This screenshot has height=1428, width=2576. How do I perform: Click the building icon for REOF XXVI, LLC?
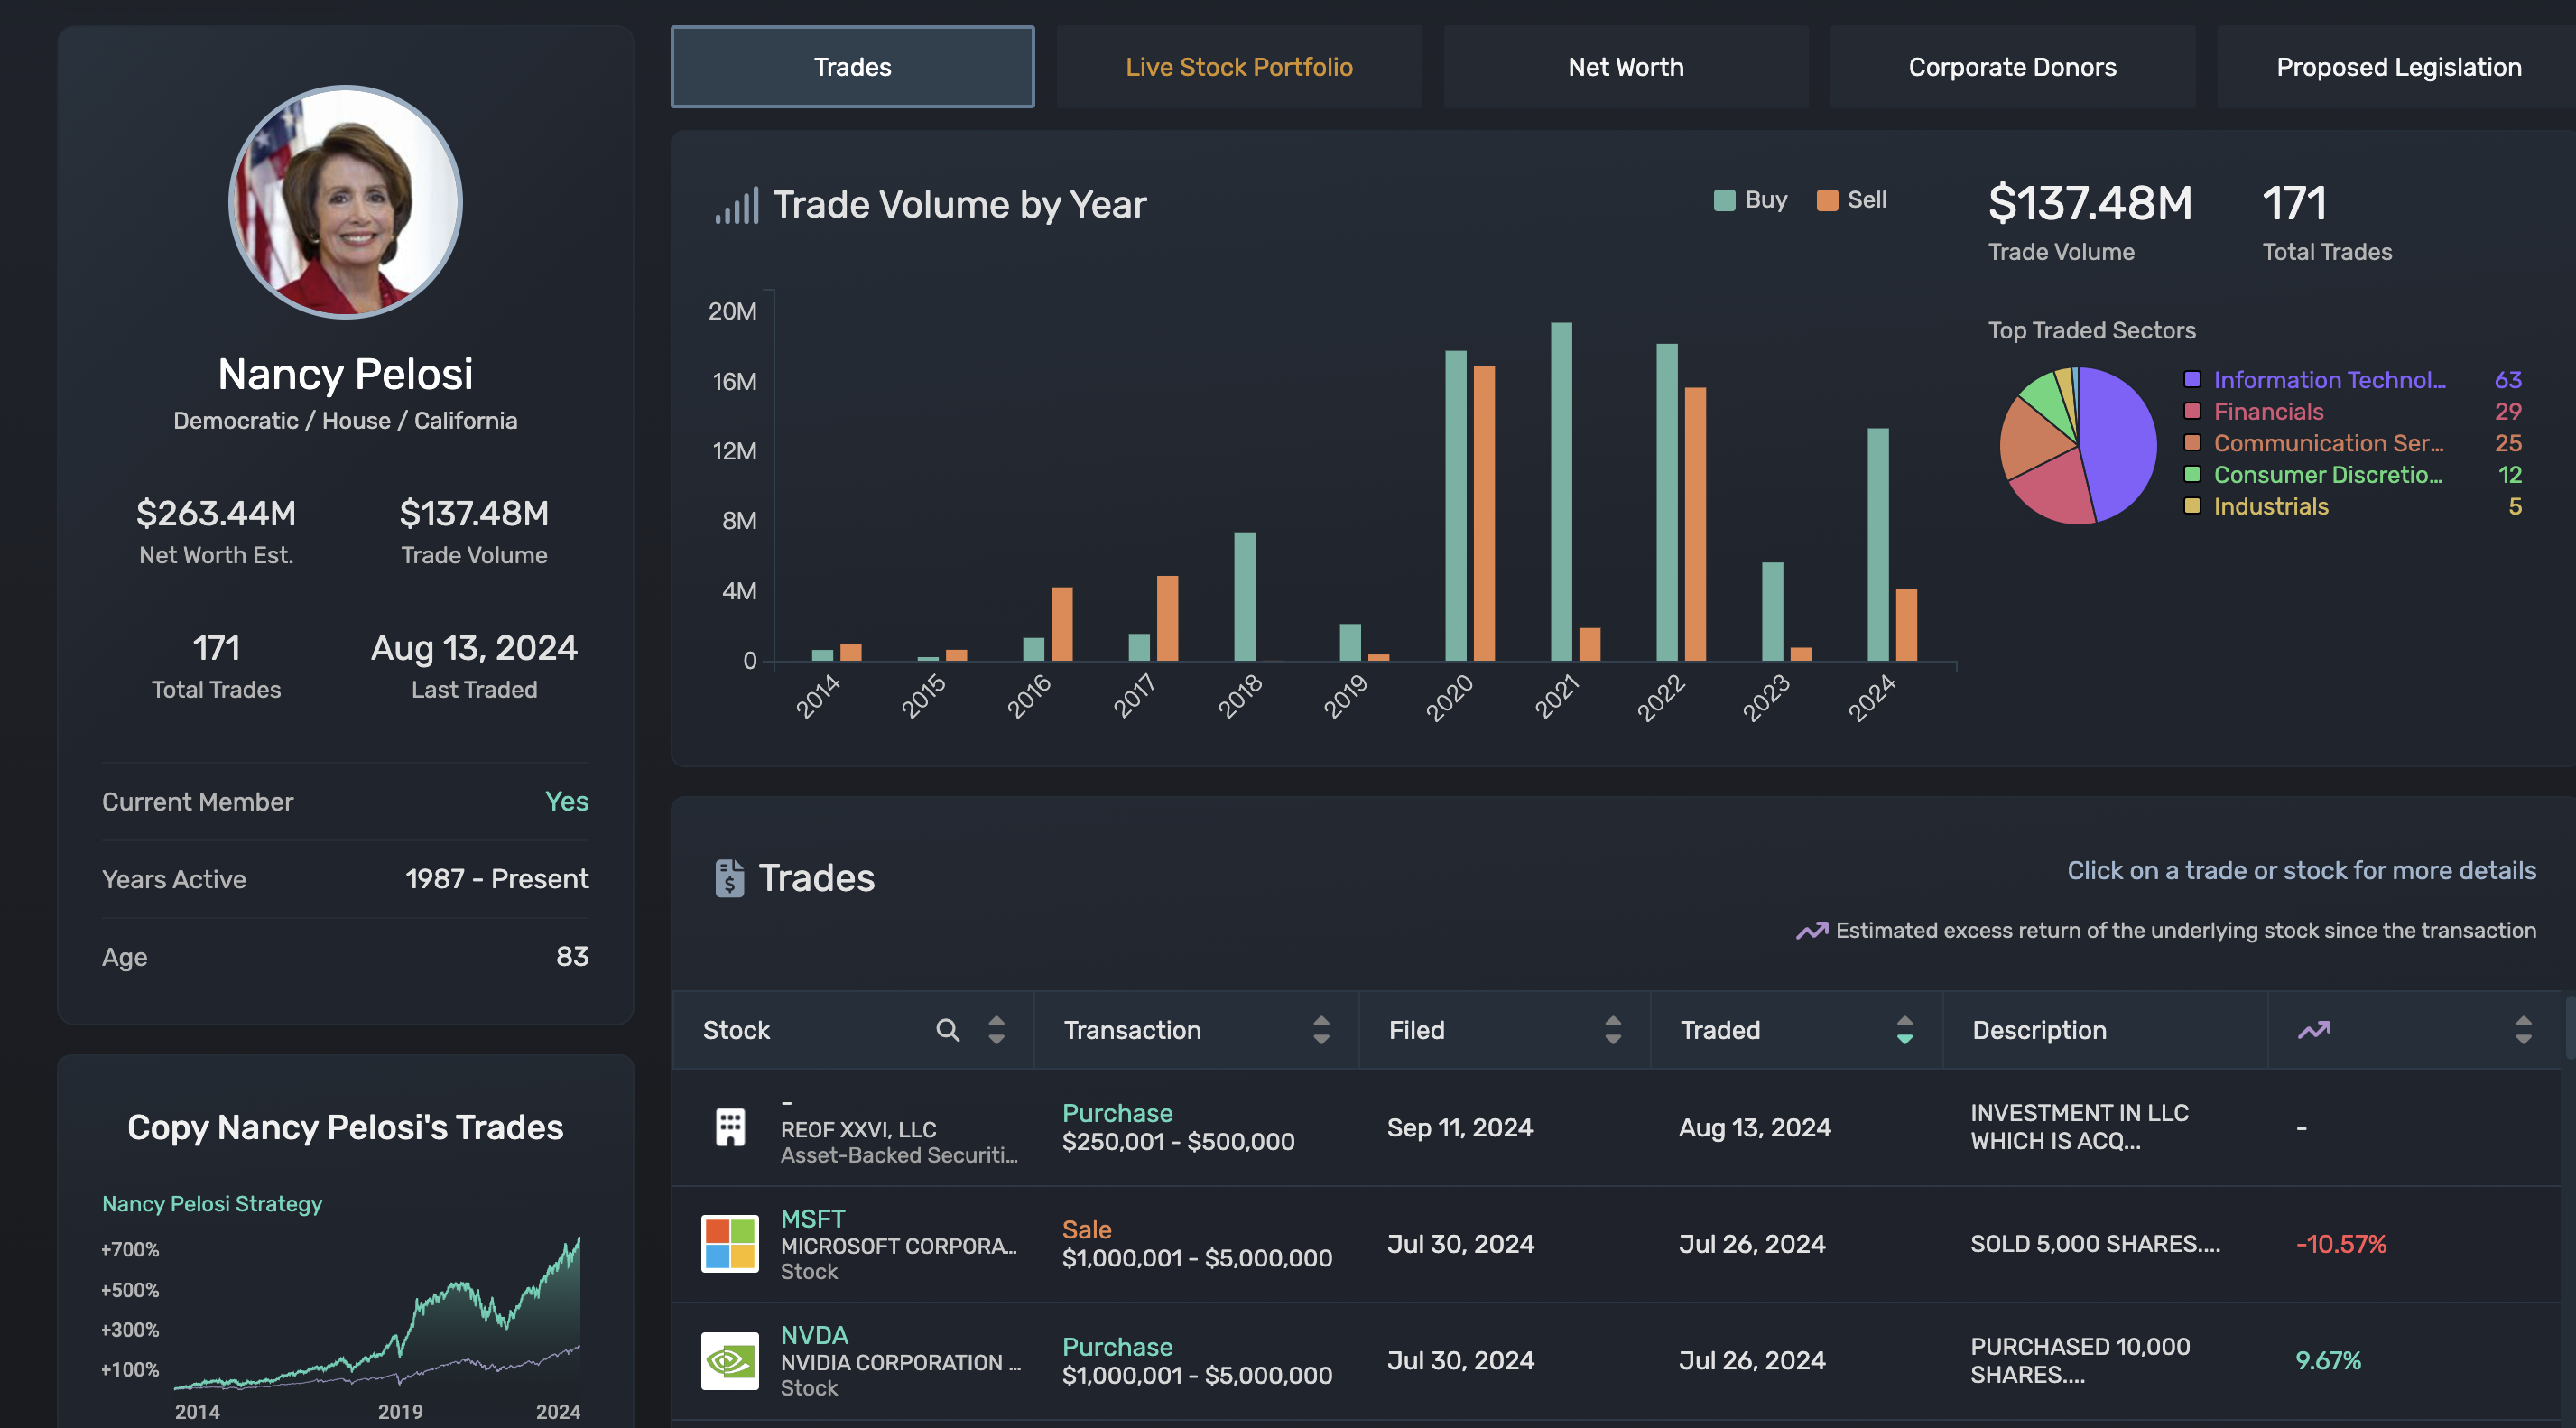coord(730,1127)
